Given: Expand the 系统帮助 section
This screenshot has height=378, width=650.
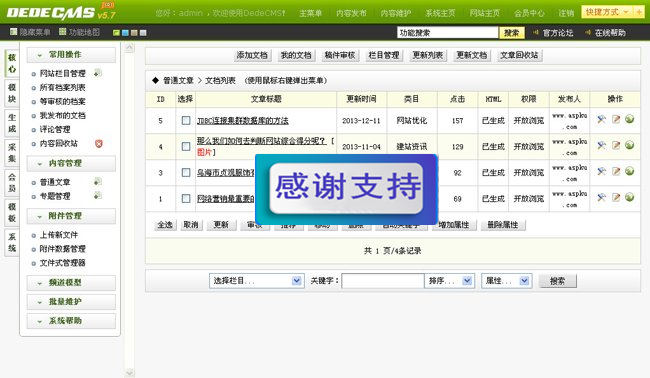Looking at the screenshot, I should tap(71, 321).
